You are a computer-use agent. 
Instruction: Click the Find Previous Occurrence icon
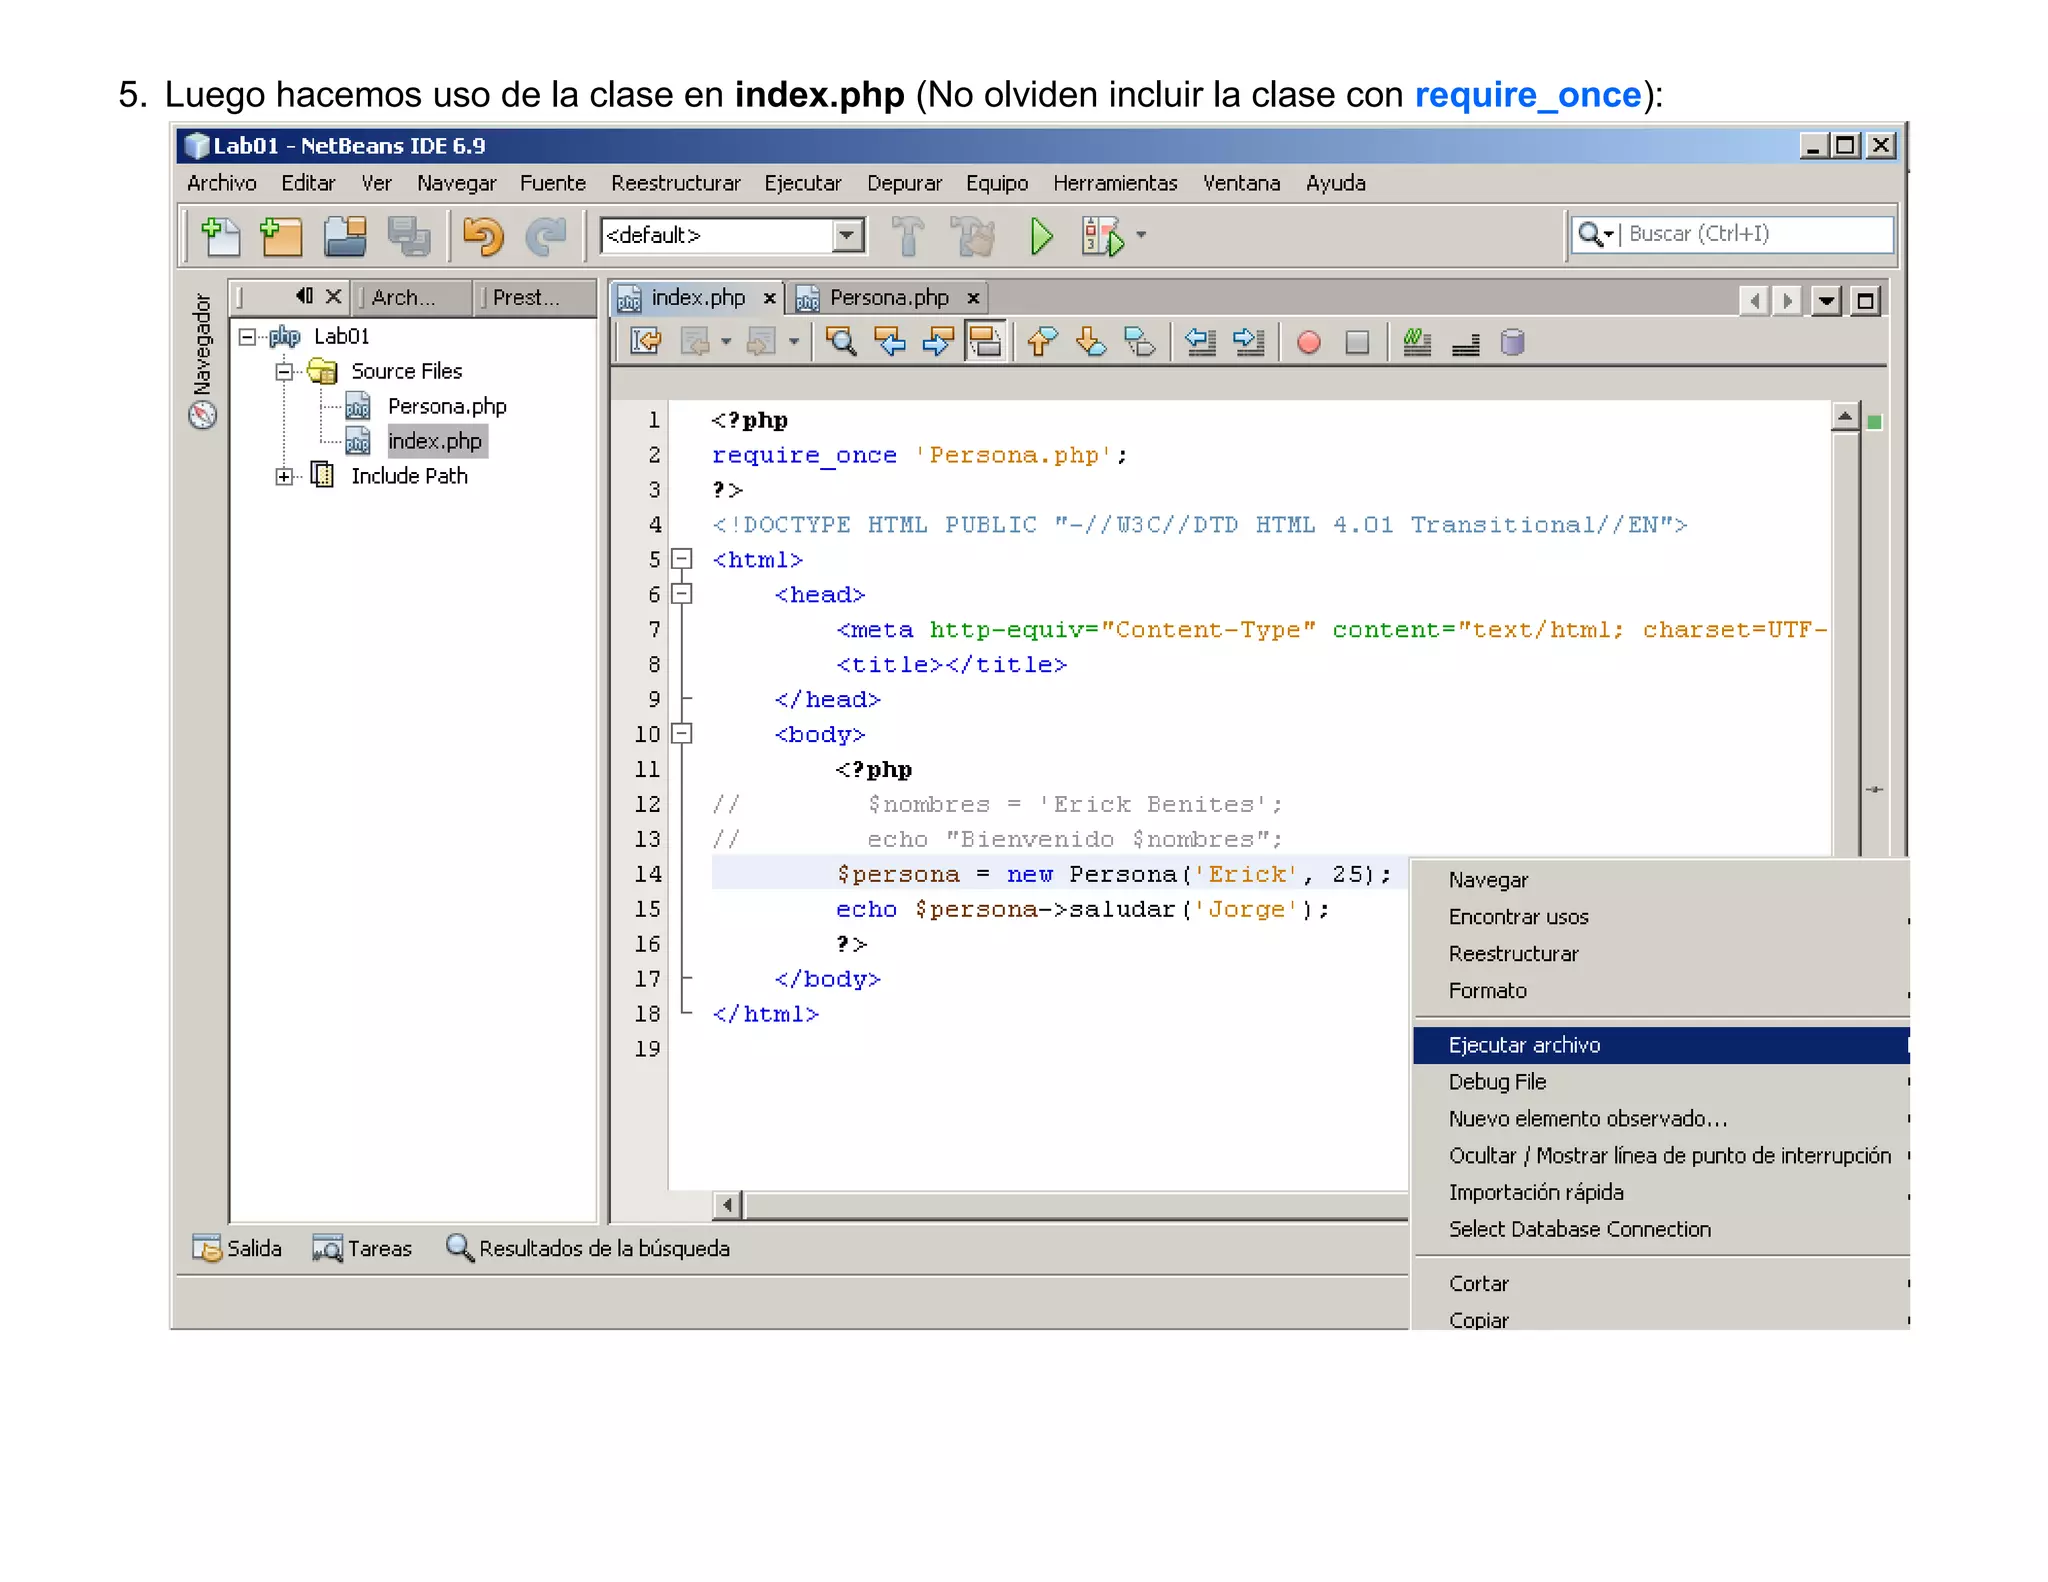[889, 342]
